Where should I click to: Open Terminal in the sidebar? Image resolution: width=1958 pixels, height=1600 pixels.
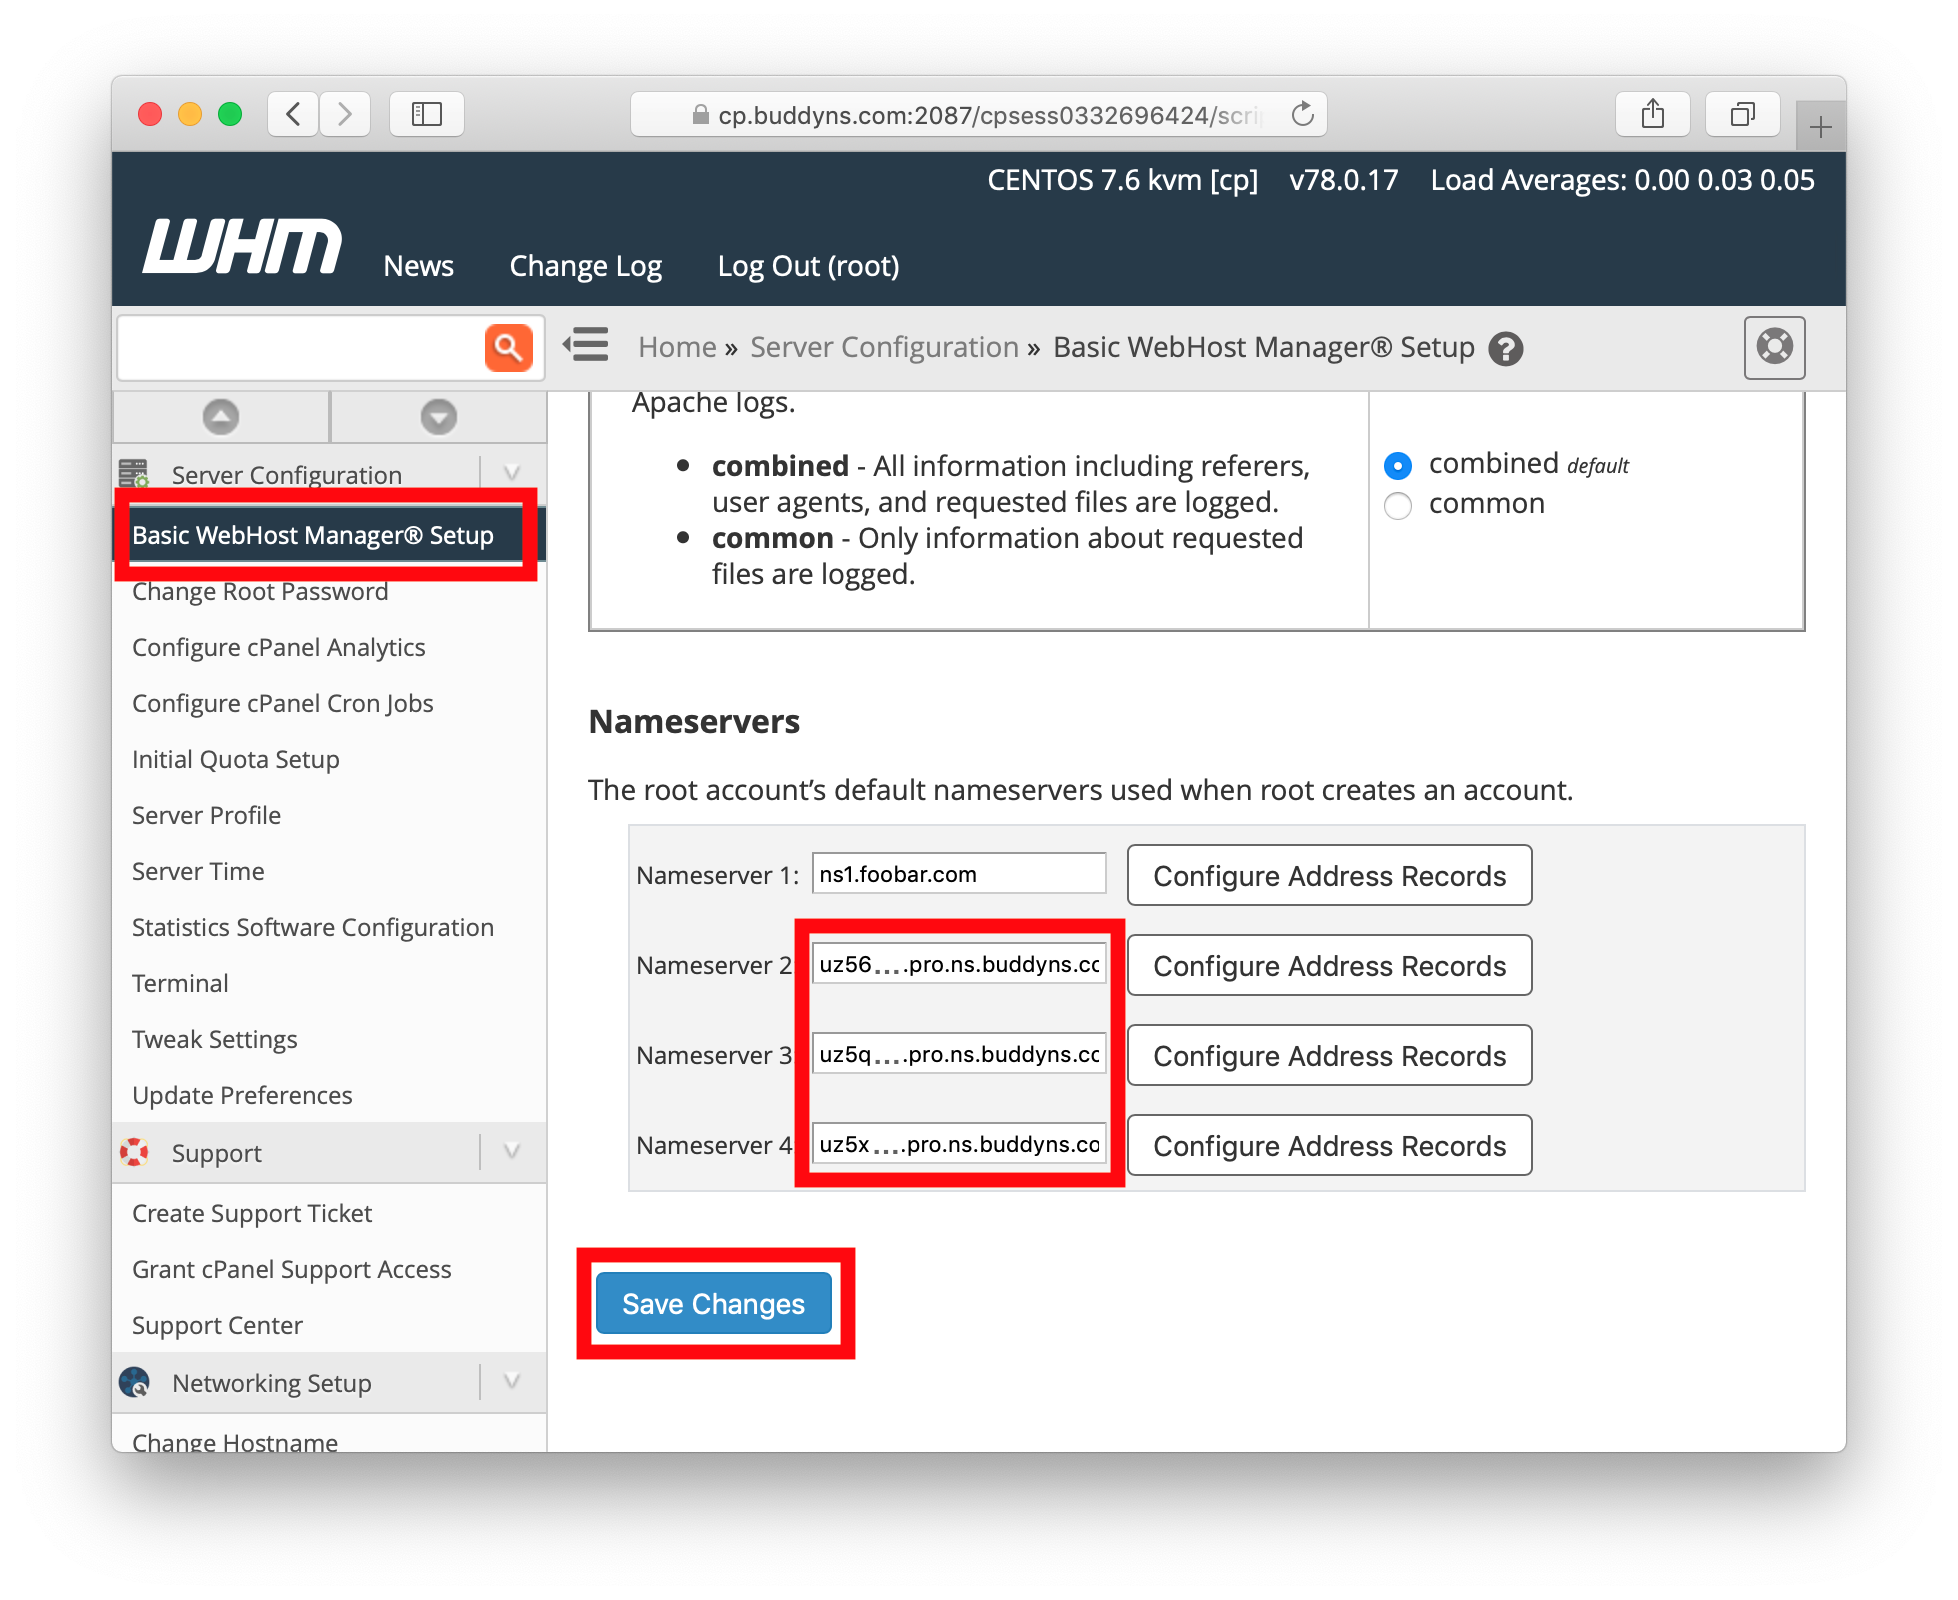pos(180,983)
